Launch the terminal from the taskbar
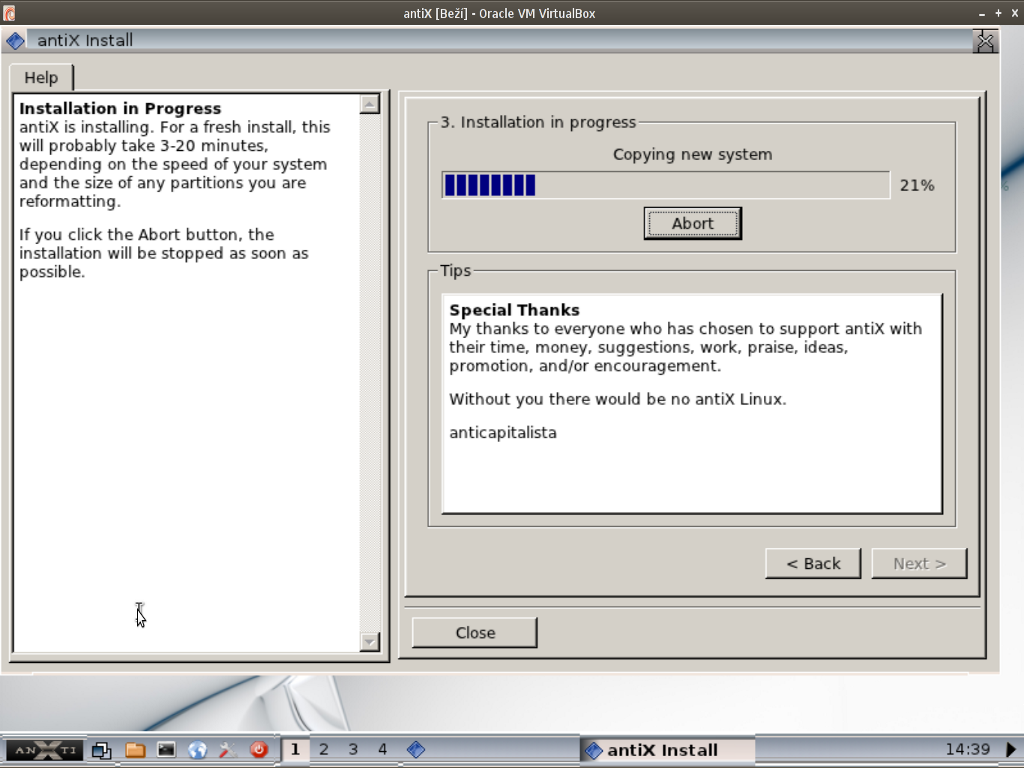The image size is (1024, 768). click(166, 750)
